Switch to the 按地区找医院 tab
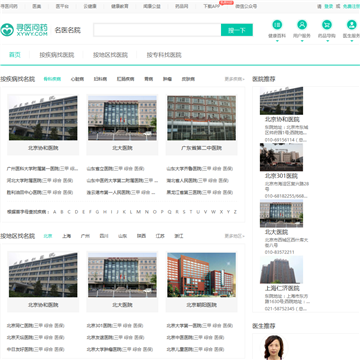The width and height of the screenshot is (360, 360). pyautogui.click(x=110, y=55)
